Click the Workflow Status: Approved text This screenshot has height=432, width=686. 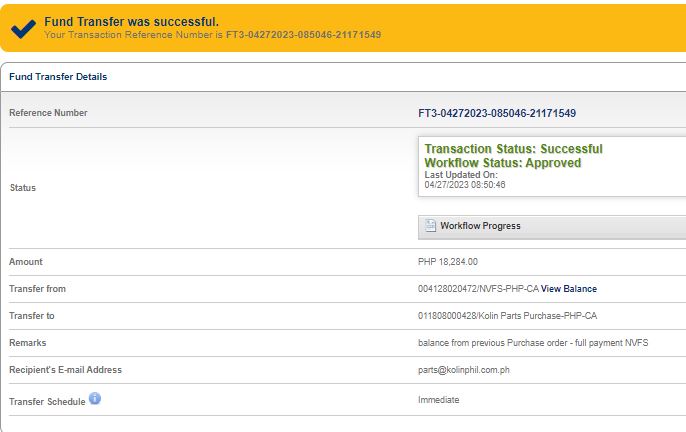tap(502, 163)
